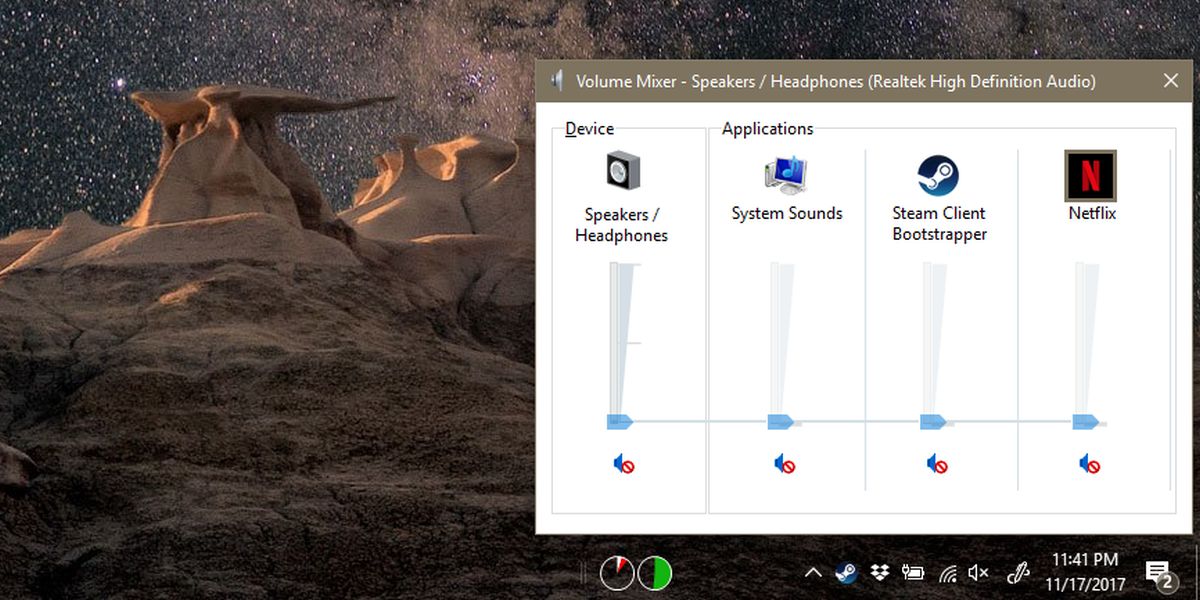This screenshot has height=600, width=1200.
Task: Open the Windows Ink Workspace pen icon
Action: 1018,573
